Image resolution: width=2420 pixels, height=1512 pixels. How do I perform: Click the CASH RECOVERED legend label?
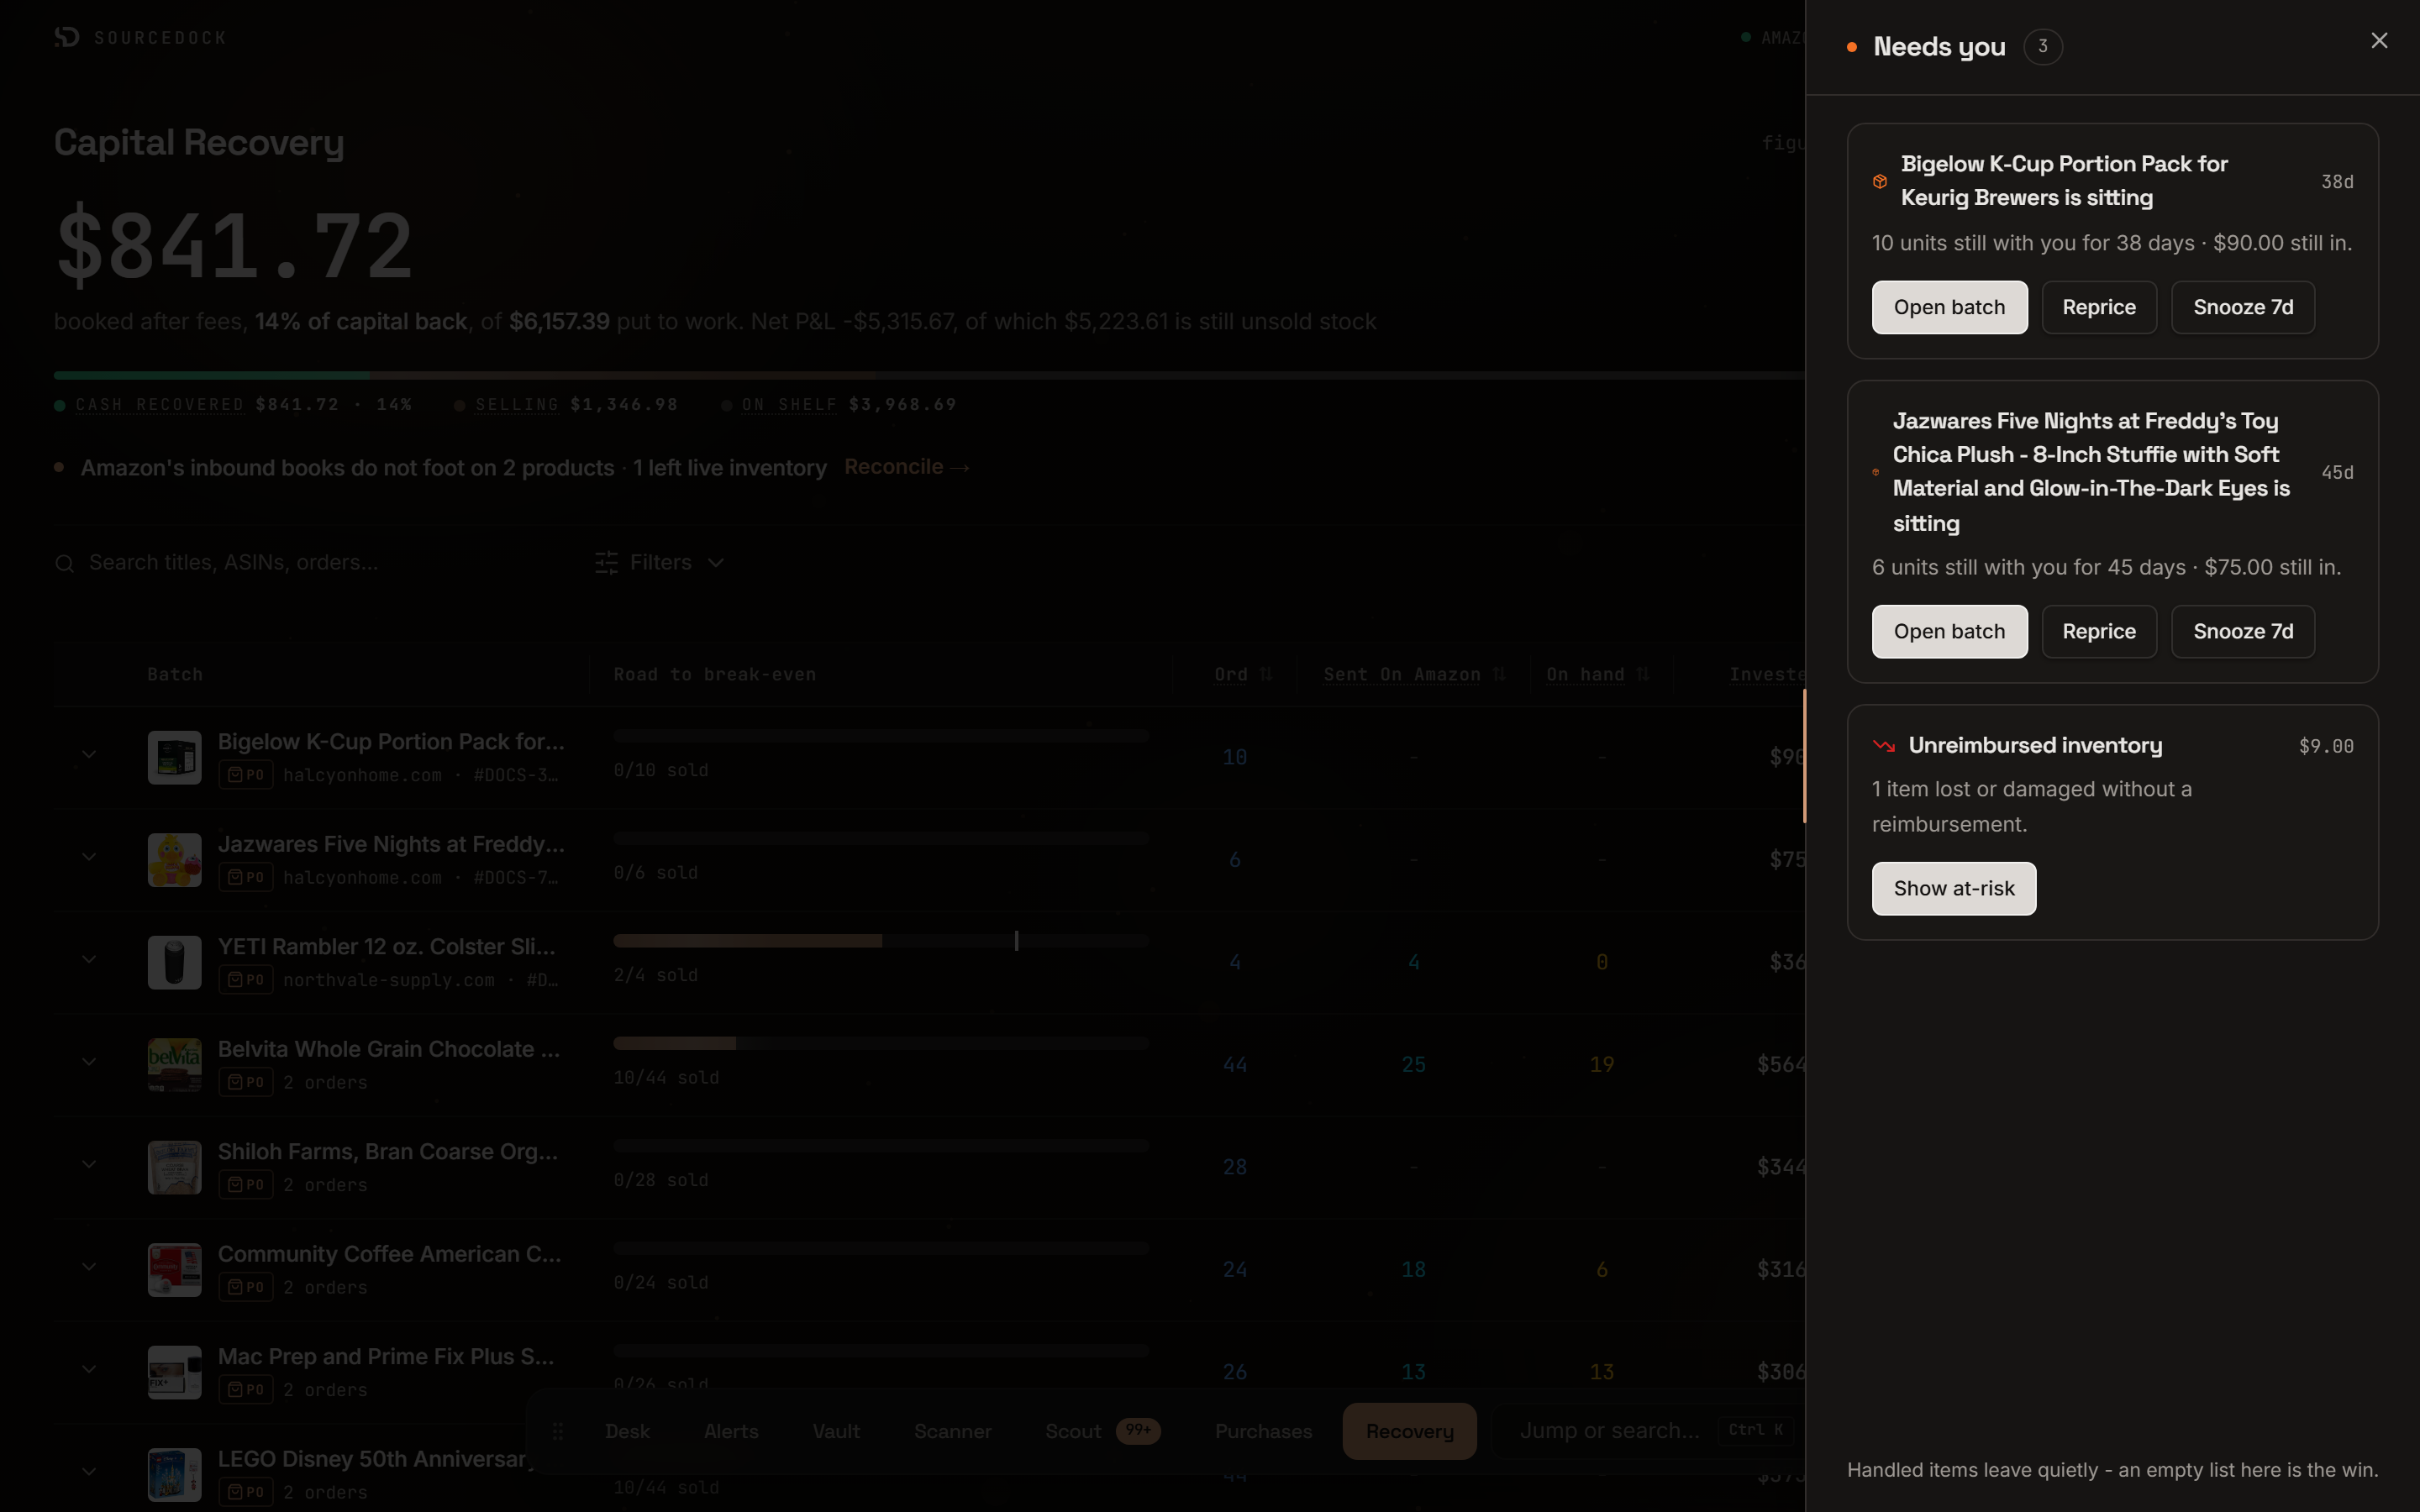click(160, 404)
